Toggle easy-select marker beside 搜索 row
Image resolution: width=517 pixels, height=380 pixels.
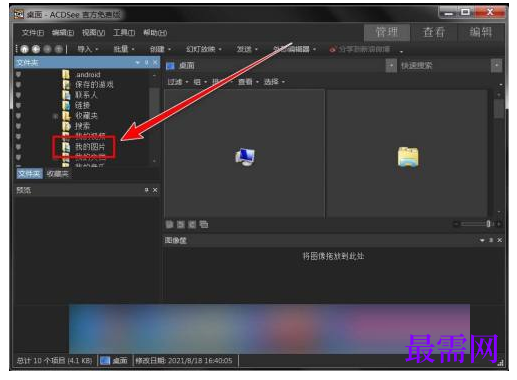click(x=19, y=126)
